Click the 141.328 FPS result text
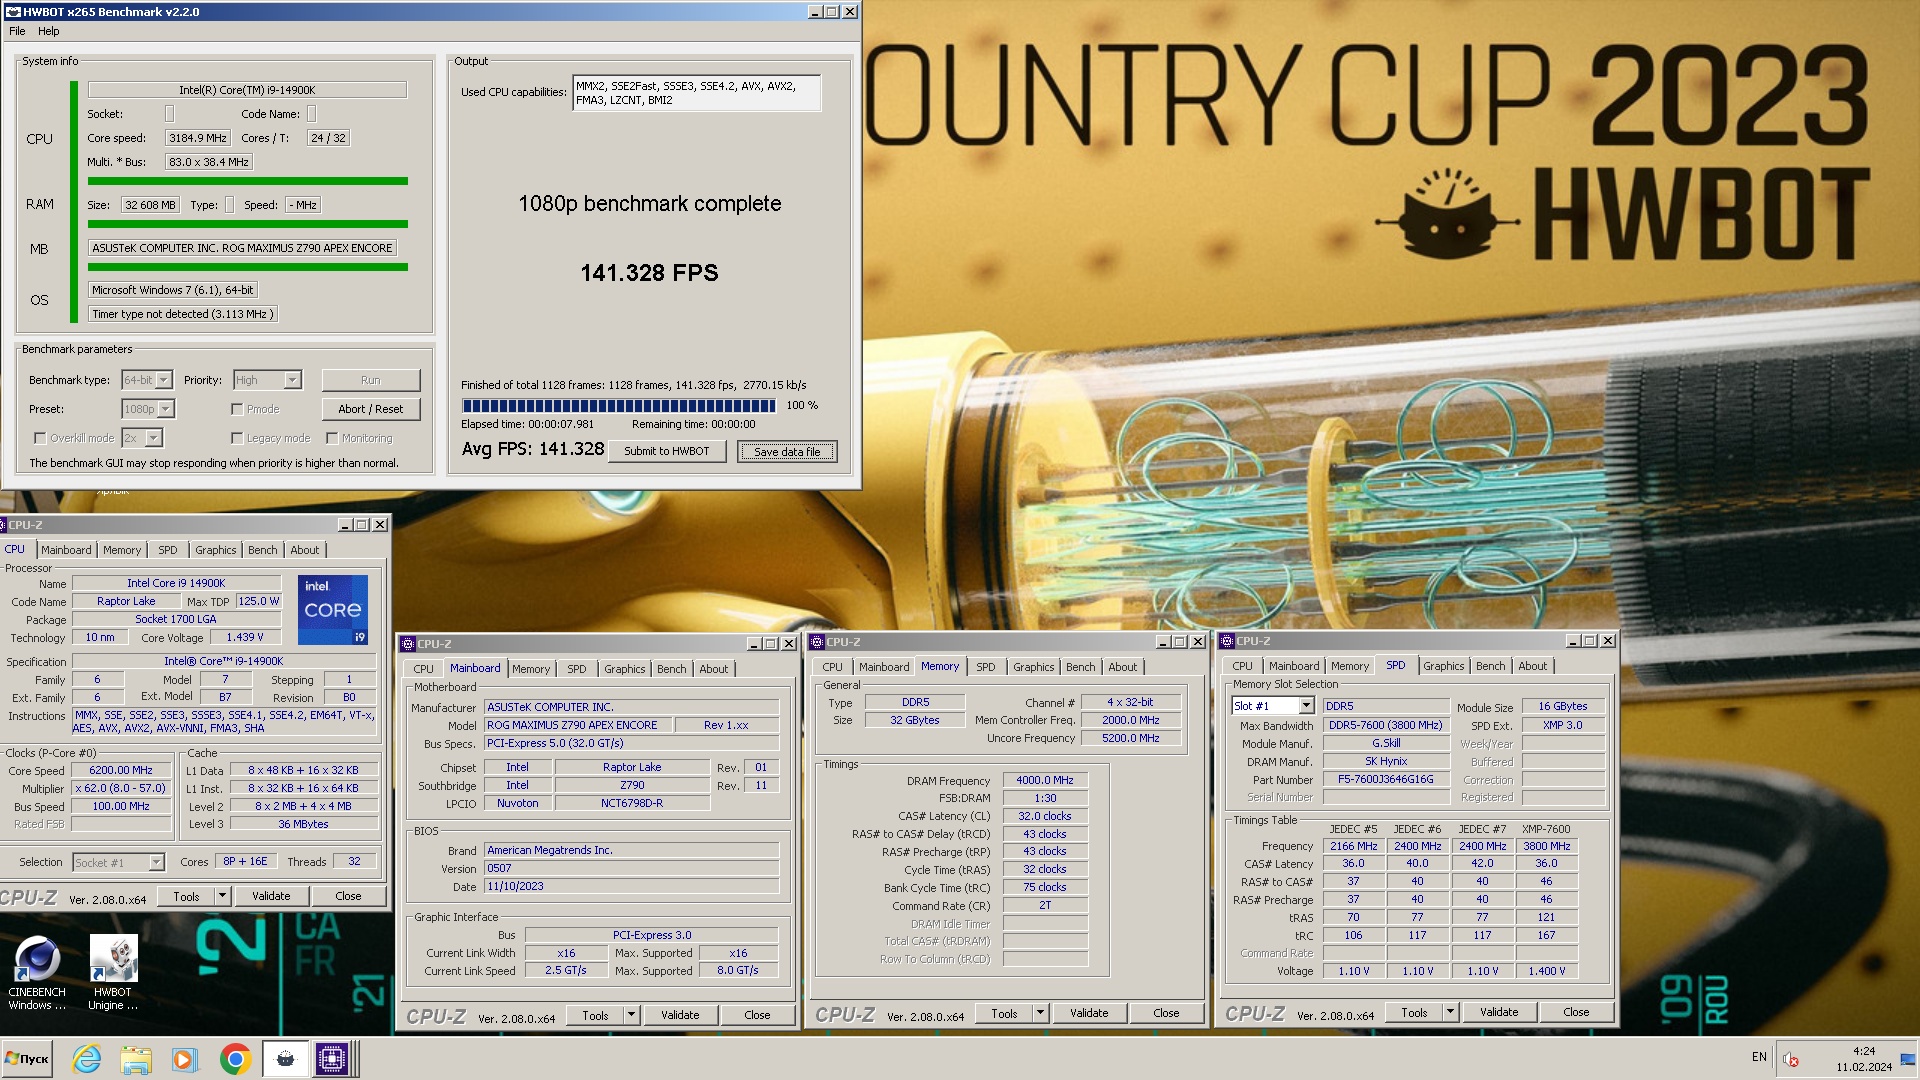This screenshot has width=1920, height=1080. click(x=649, y=273)
